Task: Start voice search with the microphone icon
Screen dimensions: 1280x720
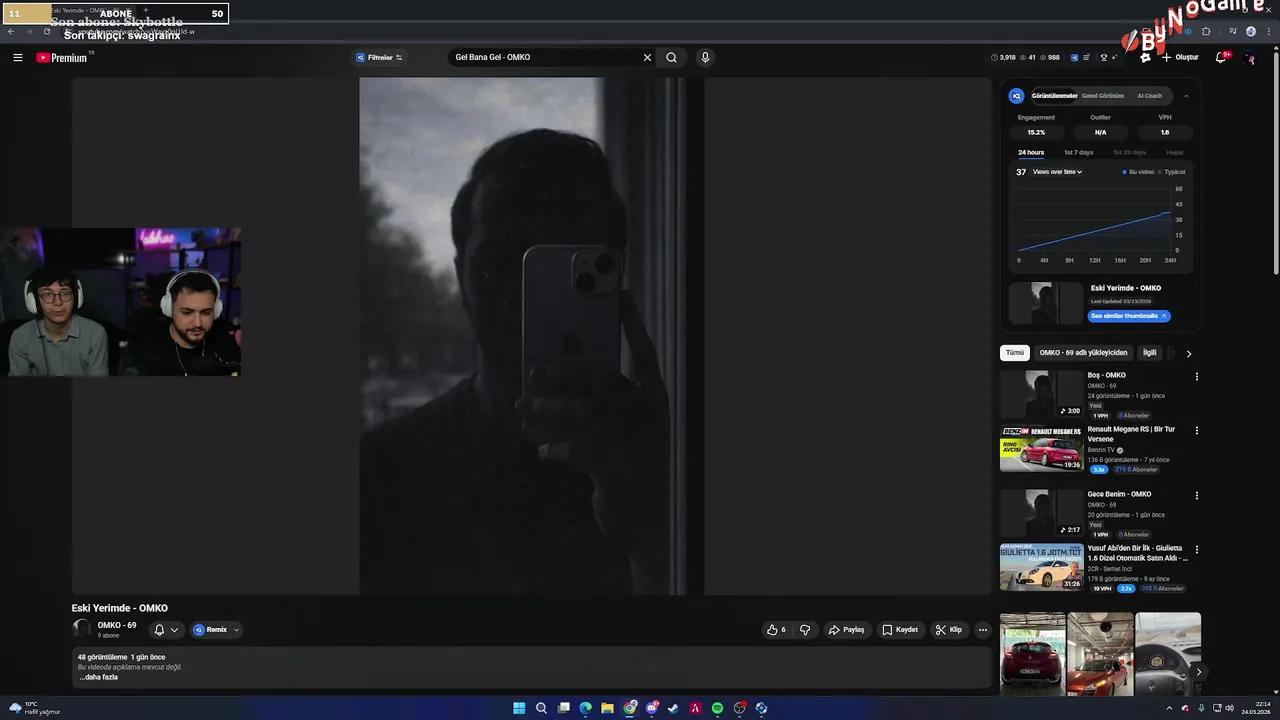Action: 705,58
